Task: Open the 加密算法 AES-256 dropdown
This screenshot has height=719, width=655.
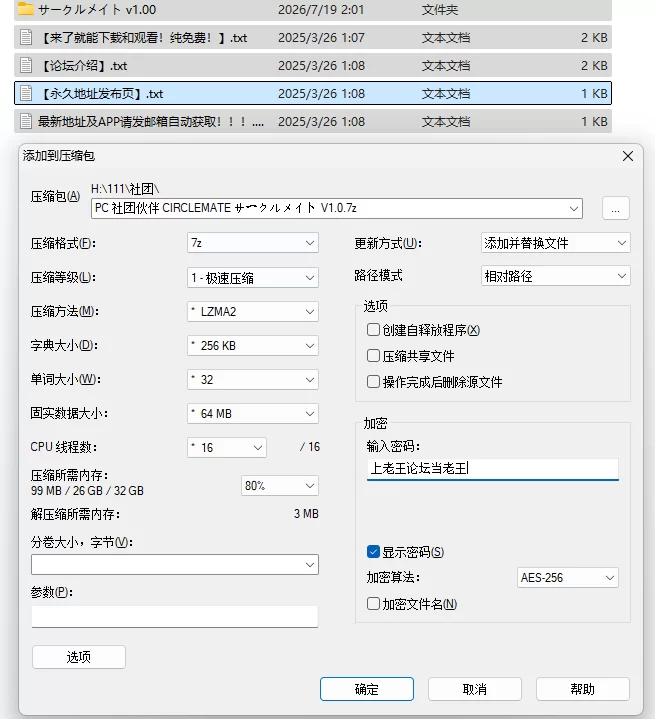Action: pos(568,578)
